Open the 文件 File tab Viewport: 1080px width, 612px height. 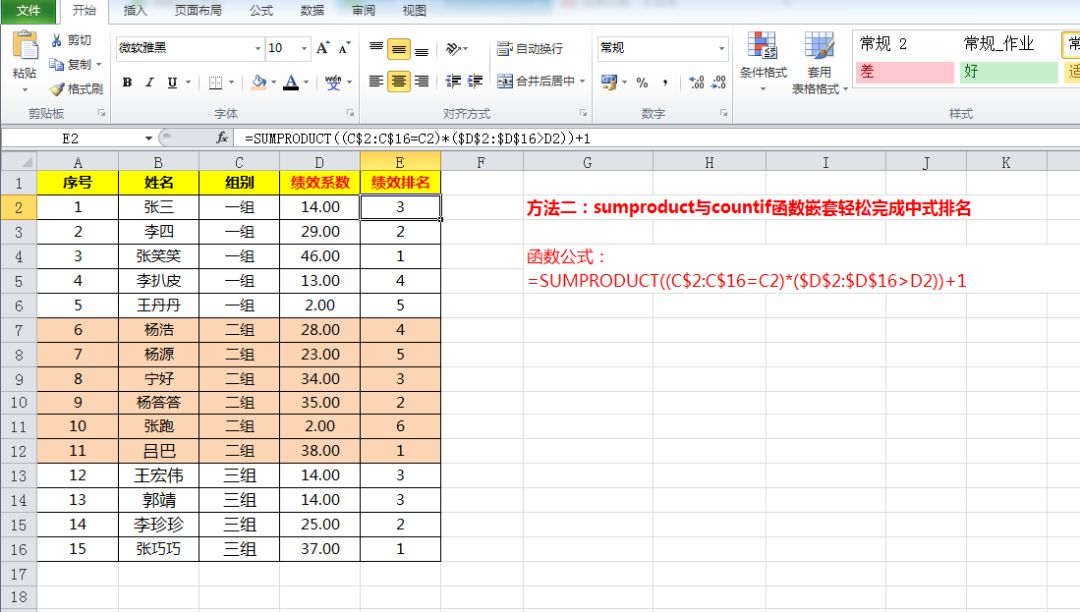28,10
